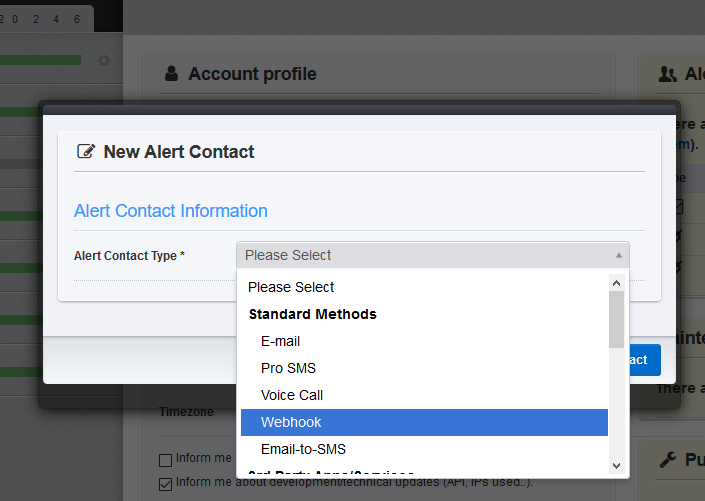Pick the Pro SMS option
The image size is (705, 501).
point(288,368)
